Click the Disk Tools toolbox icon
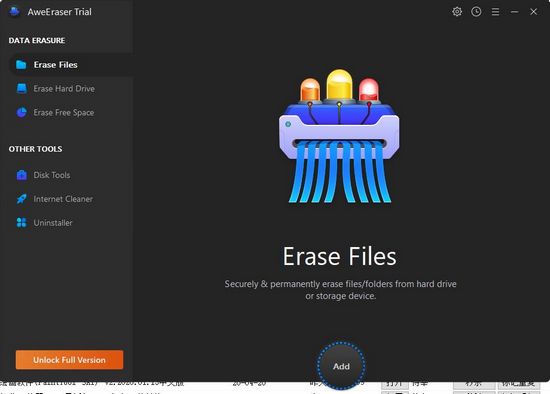550x394 pixels. pyautogui.click(x=22, y=175)
